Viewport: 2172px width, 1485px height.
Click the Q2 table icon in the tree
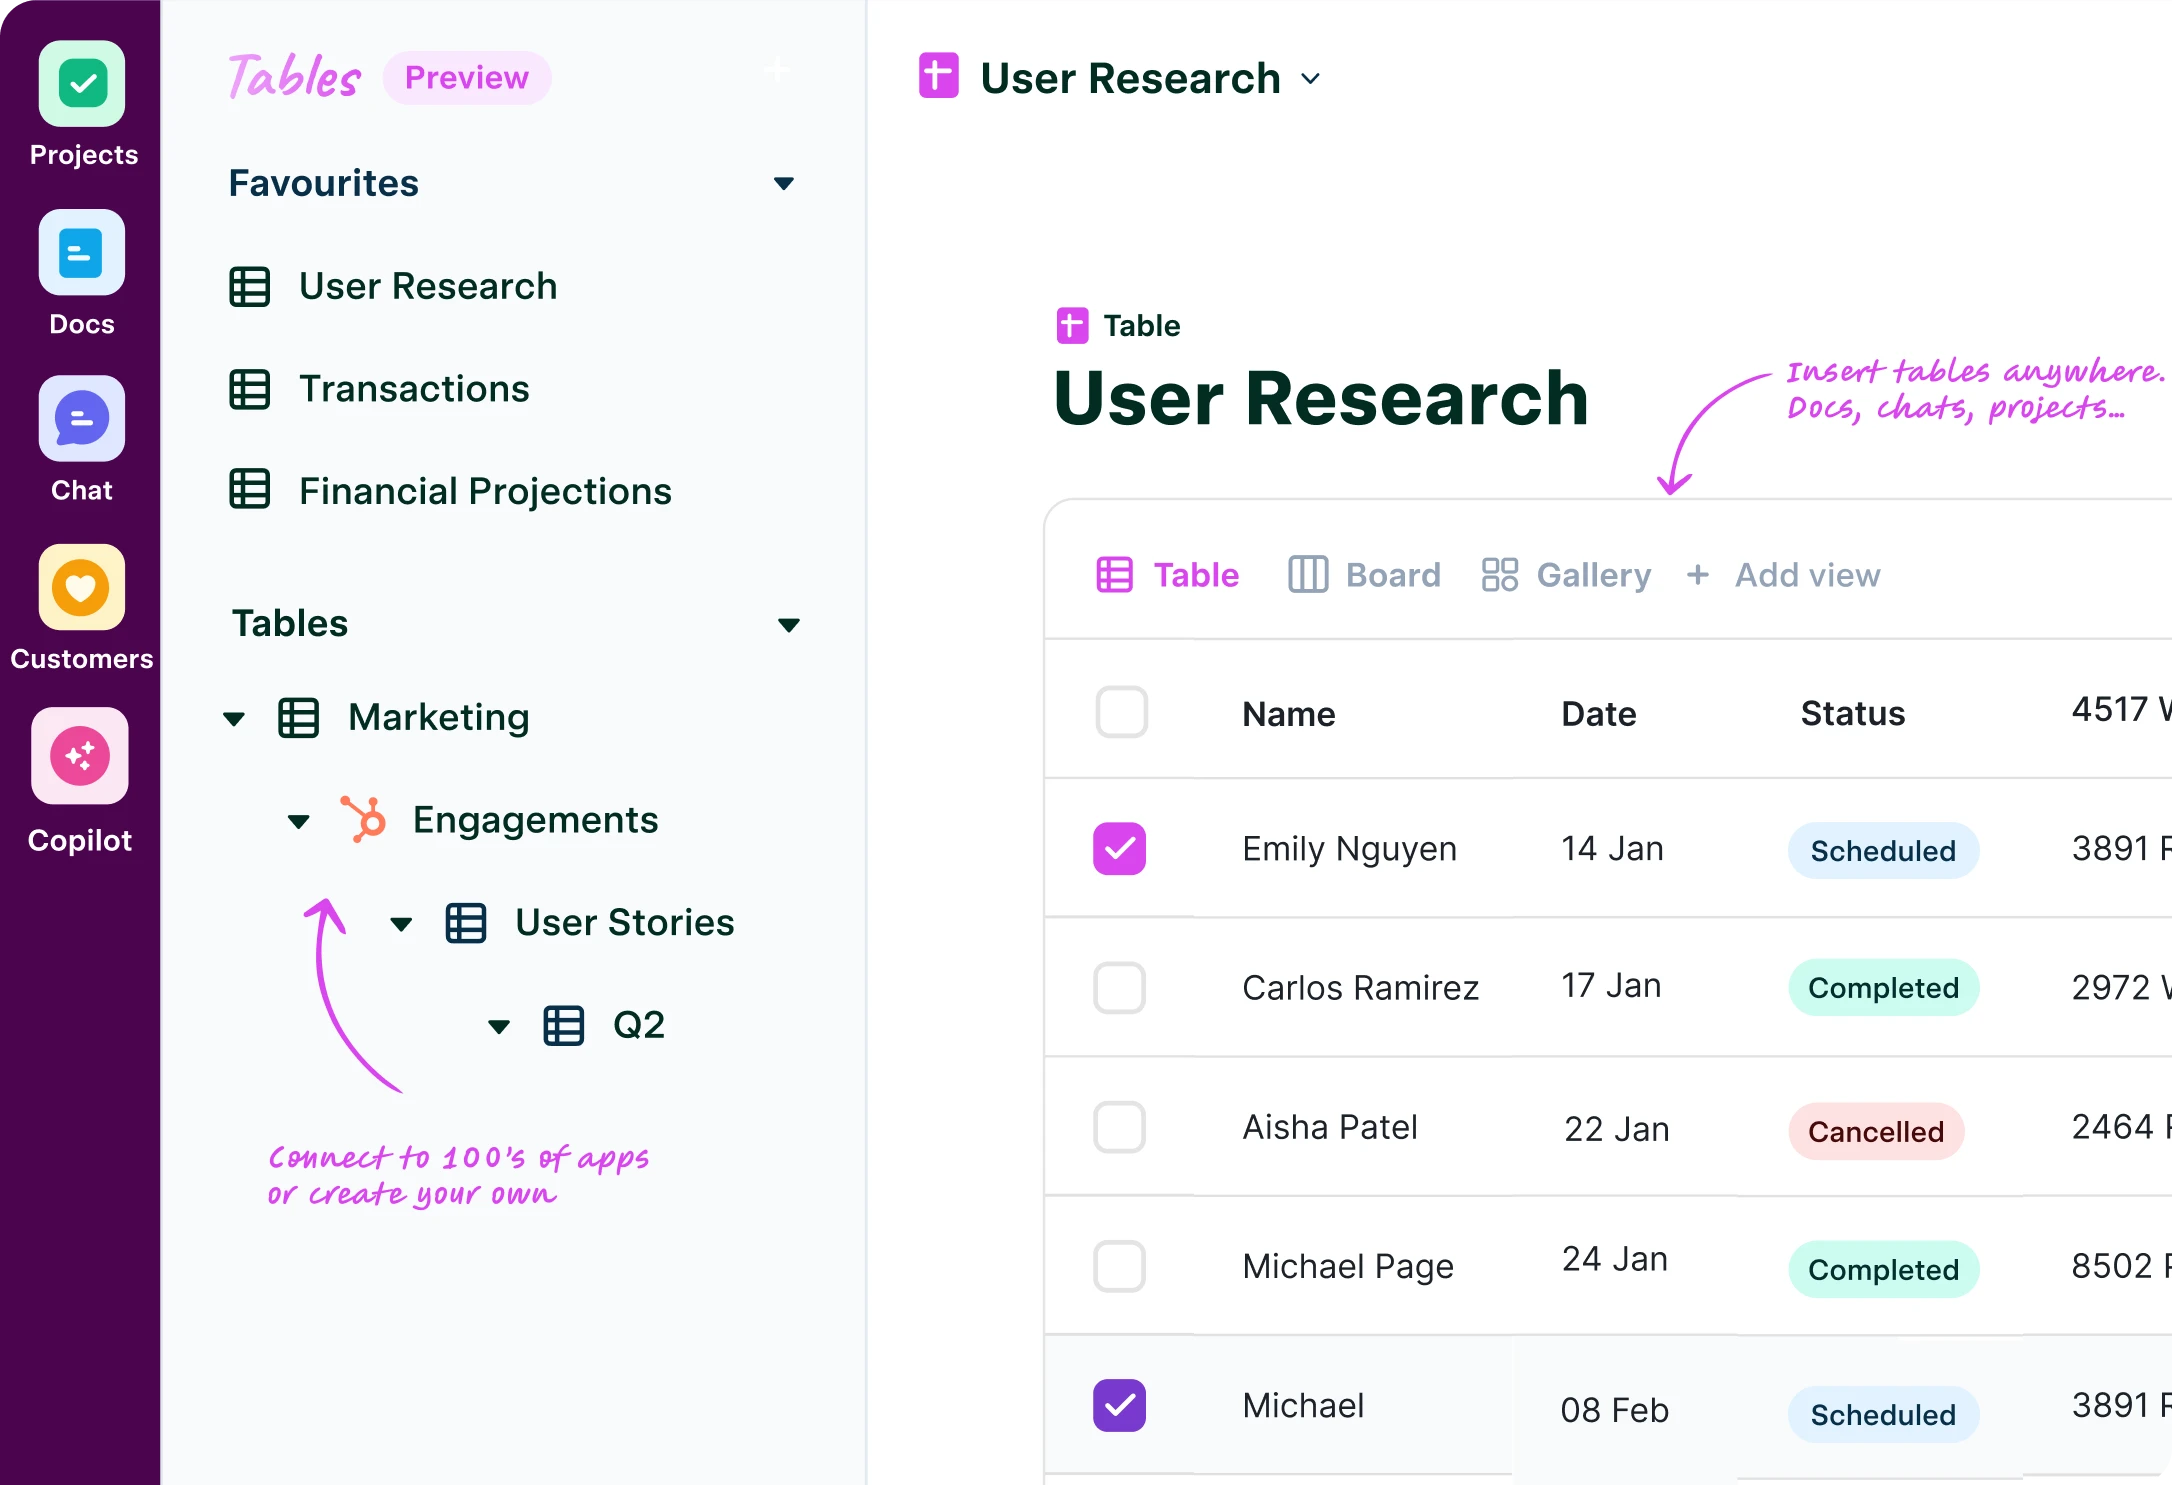(564, 1025)
